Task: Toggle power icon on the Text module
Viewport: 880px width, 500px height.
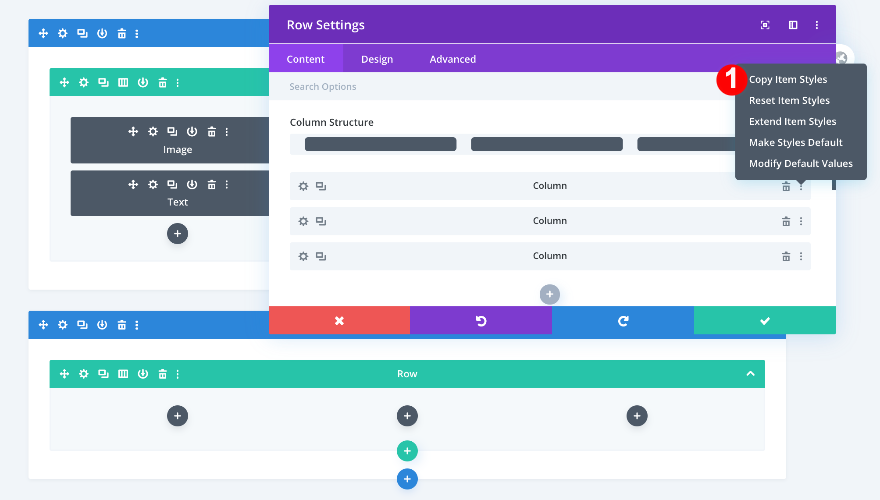Action: [192, 185]
